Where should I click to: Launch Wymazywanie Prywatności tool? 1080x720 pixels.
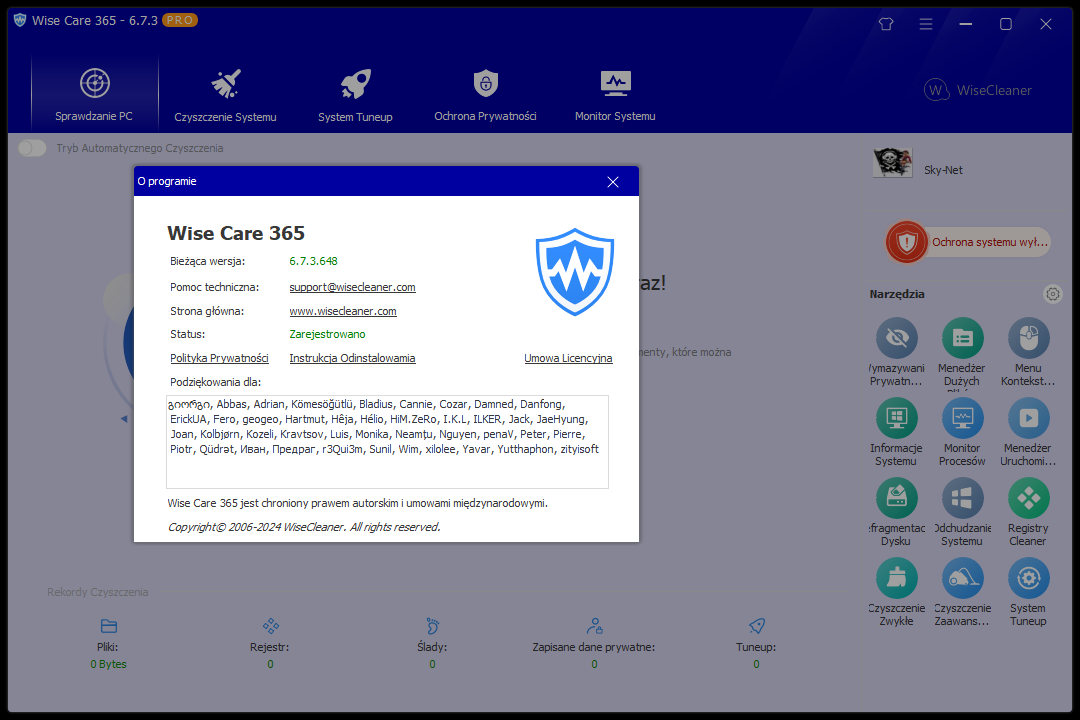point(896,352)
